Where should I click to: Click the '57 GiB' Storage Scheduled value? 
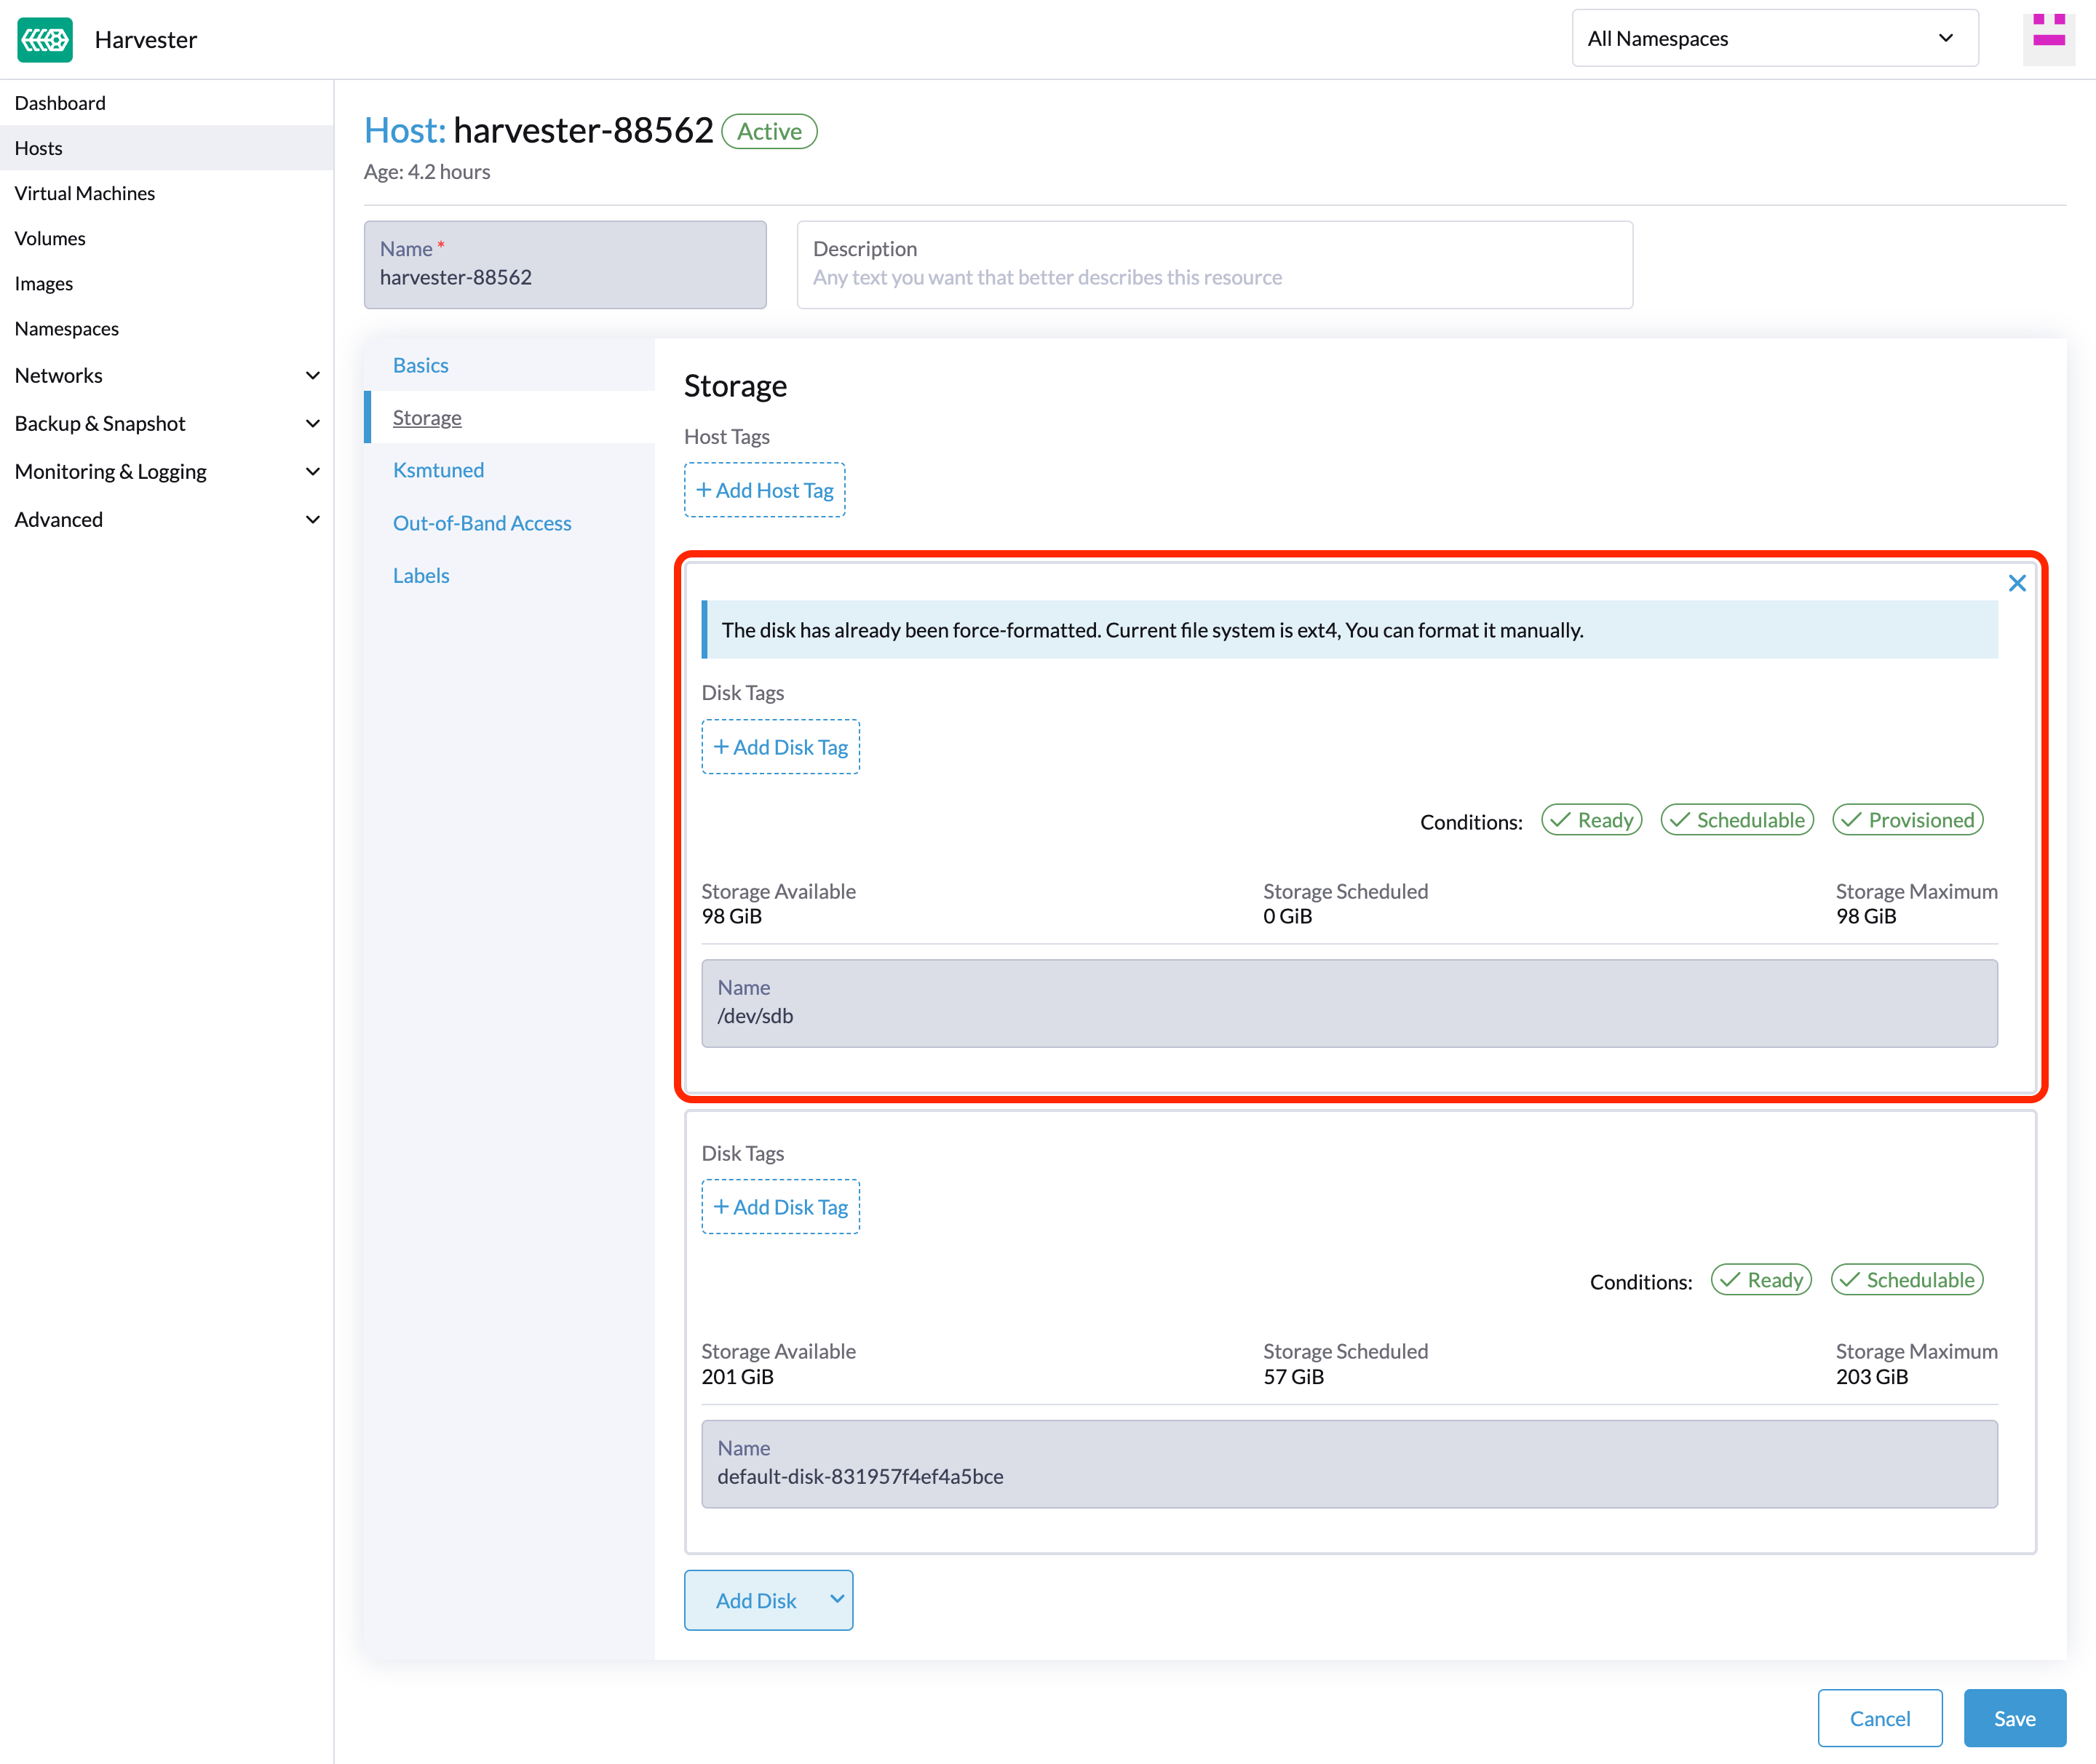(x=1293, y=1376)
